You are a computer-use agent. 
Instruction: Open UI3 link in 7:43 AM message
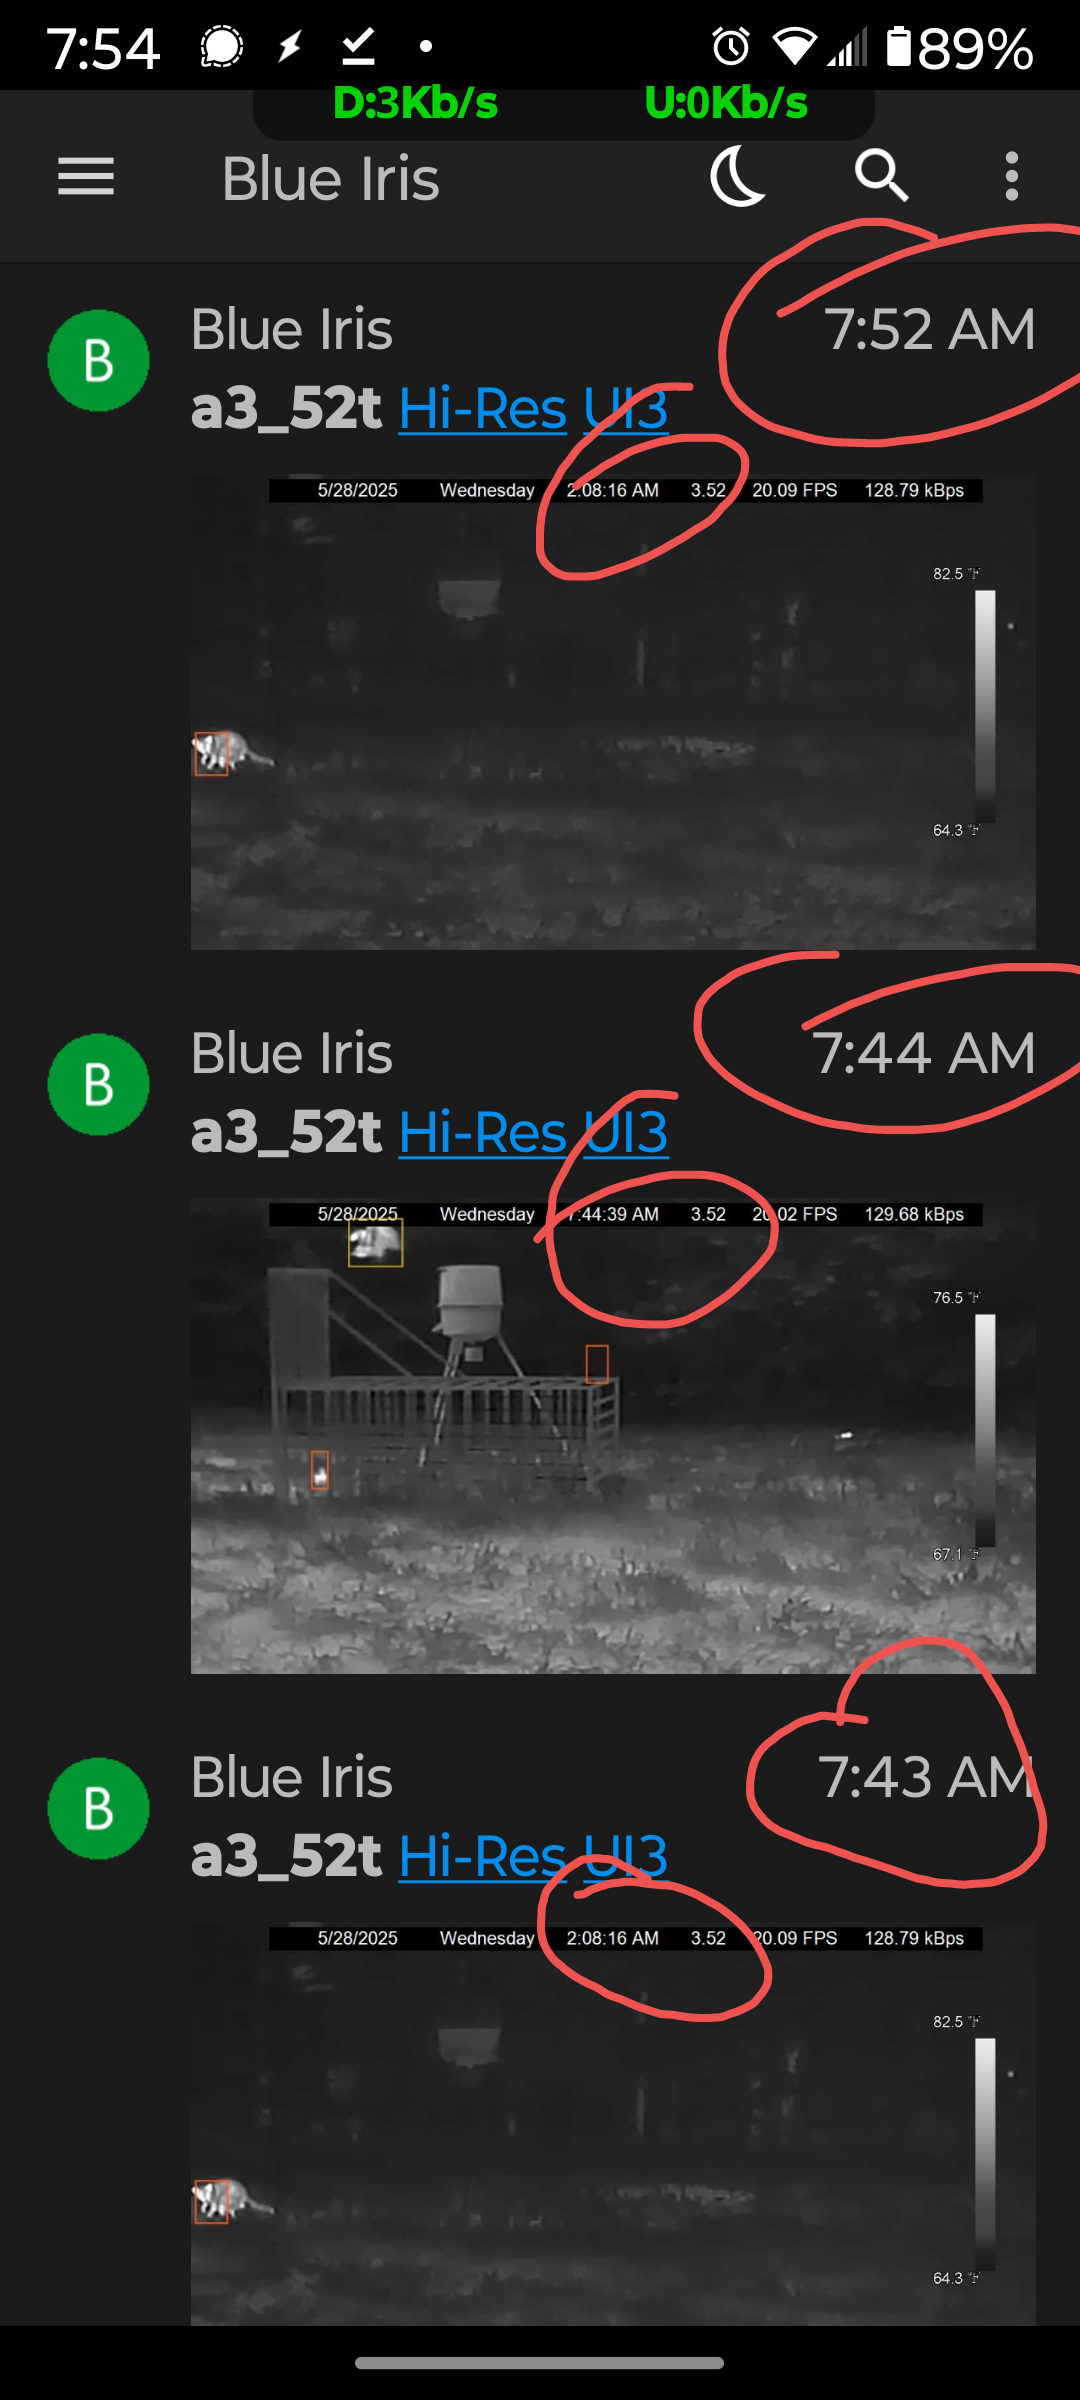(626, 1857)
